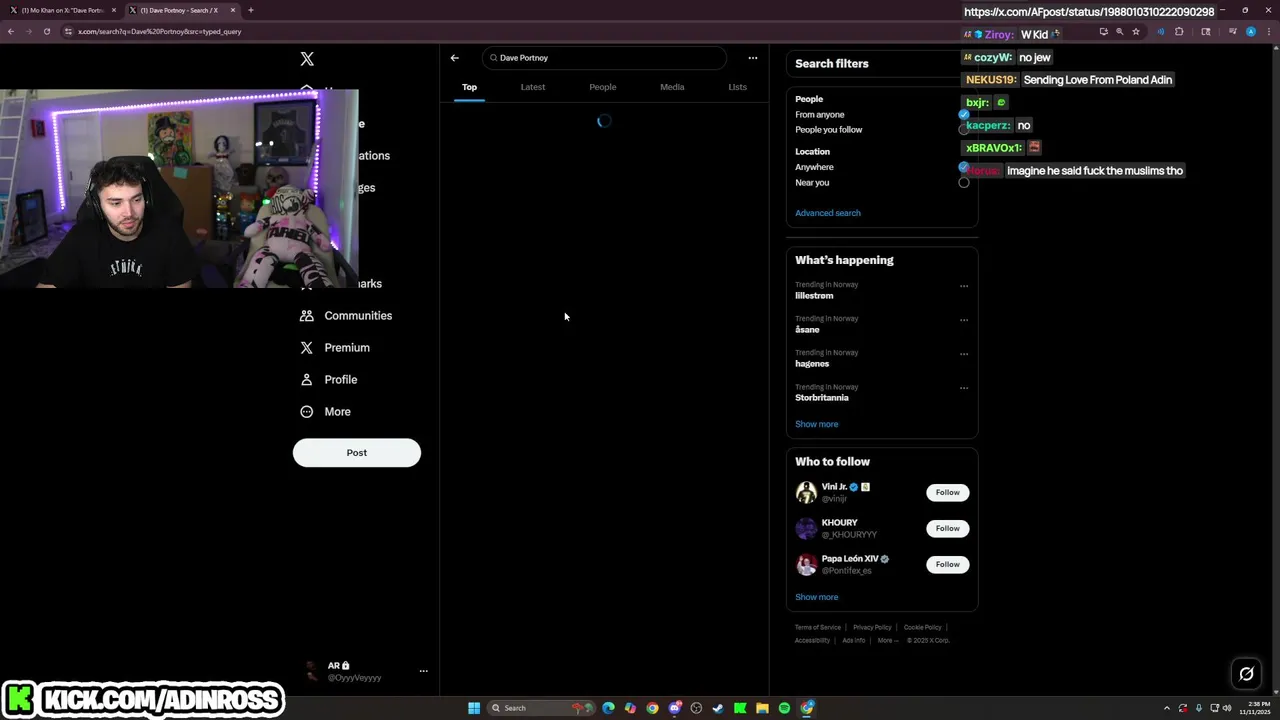
Task: Open the Kick app from the taskbar
Action: point(740,708)
